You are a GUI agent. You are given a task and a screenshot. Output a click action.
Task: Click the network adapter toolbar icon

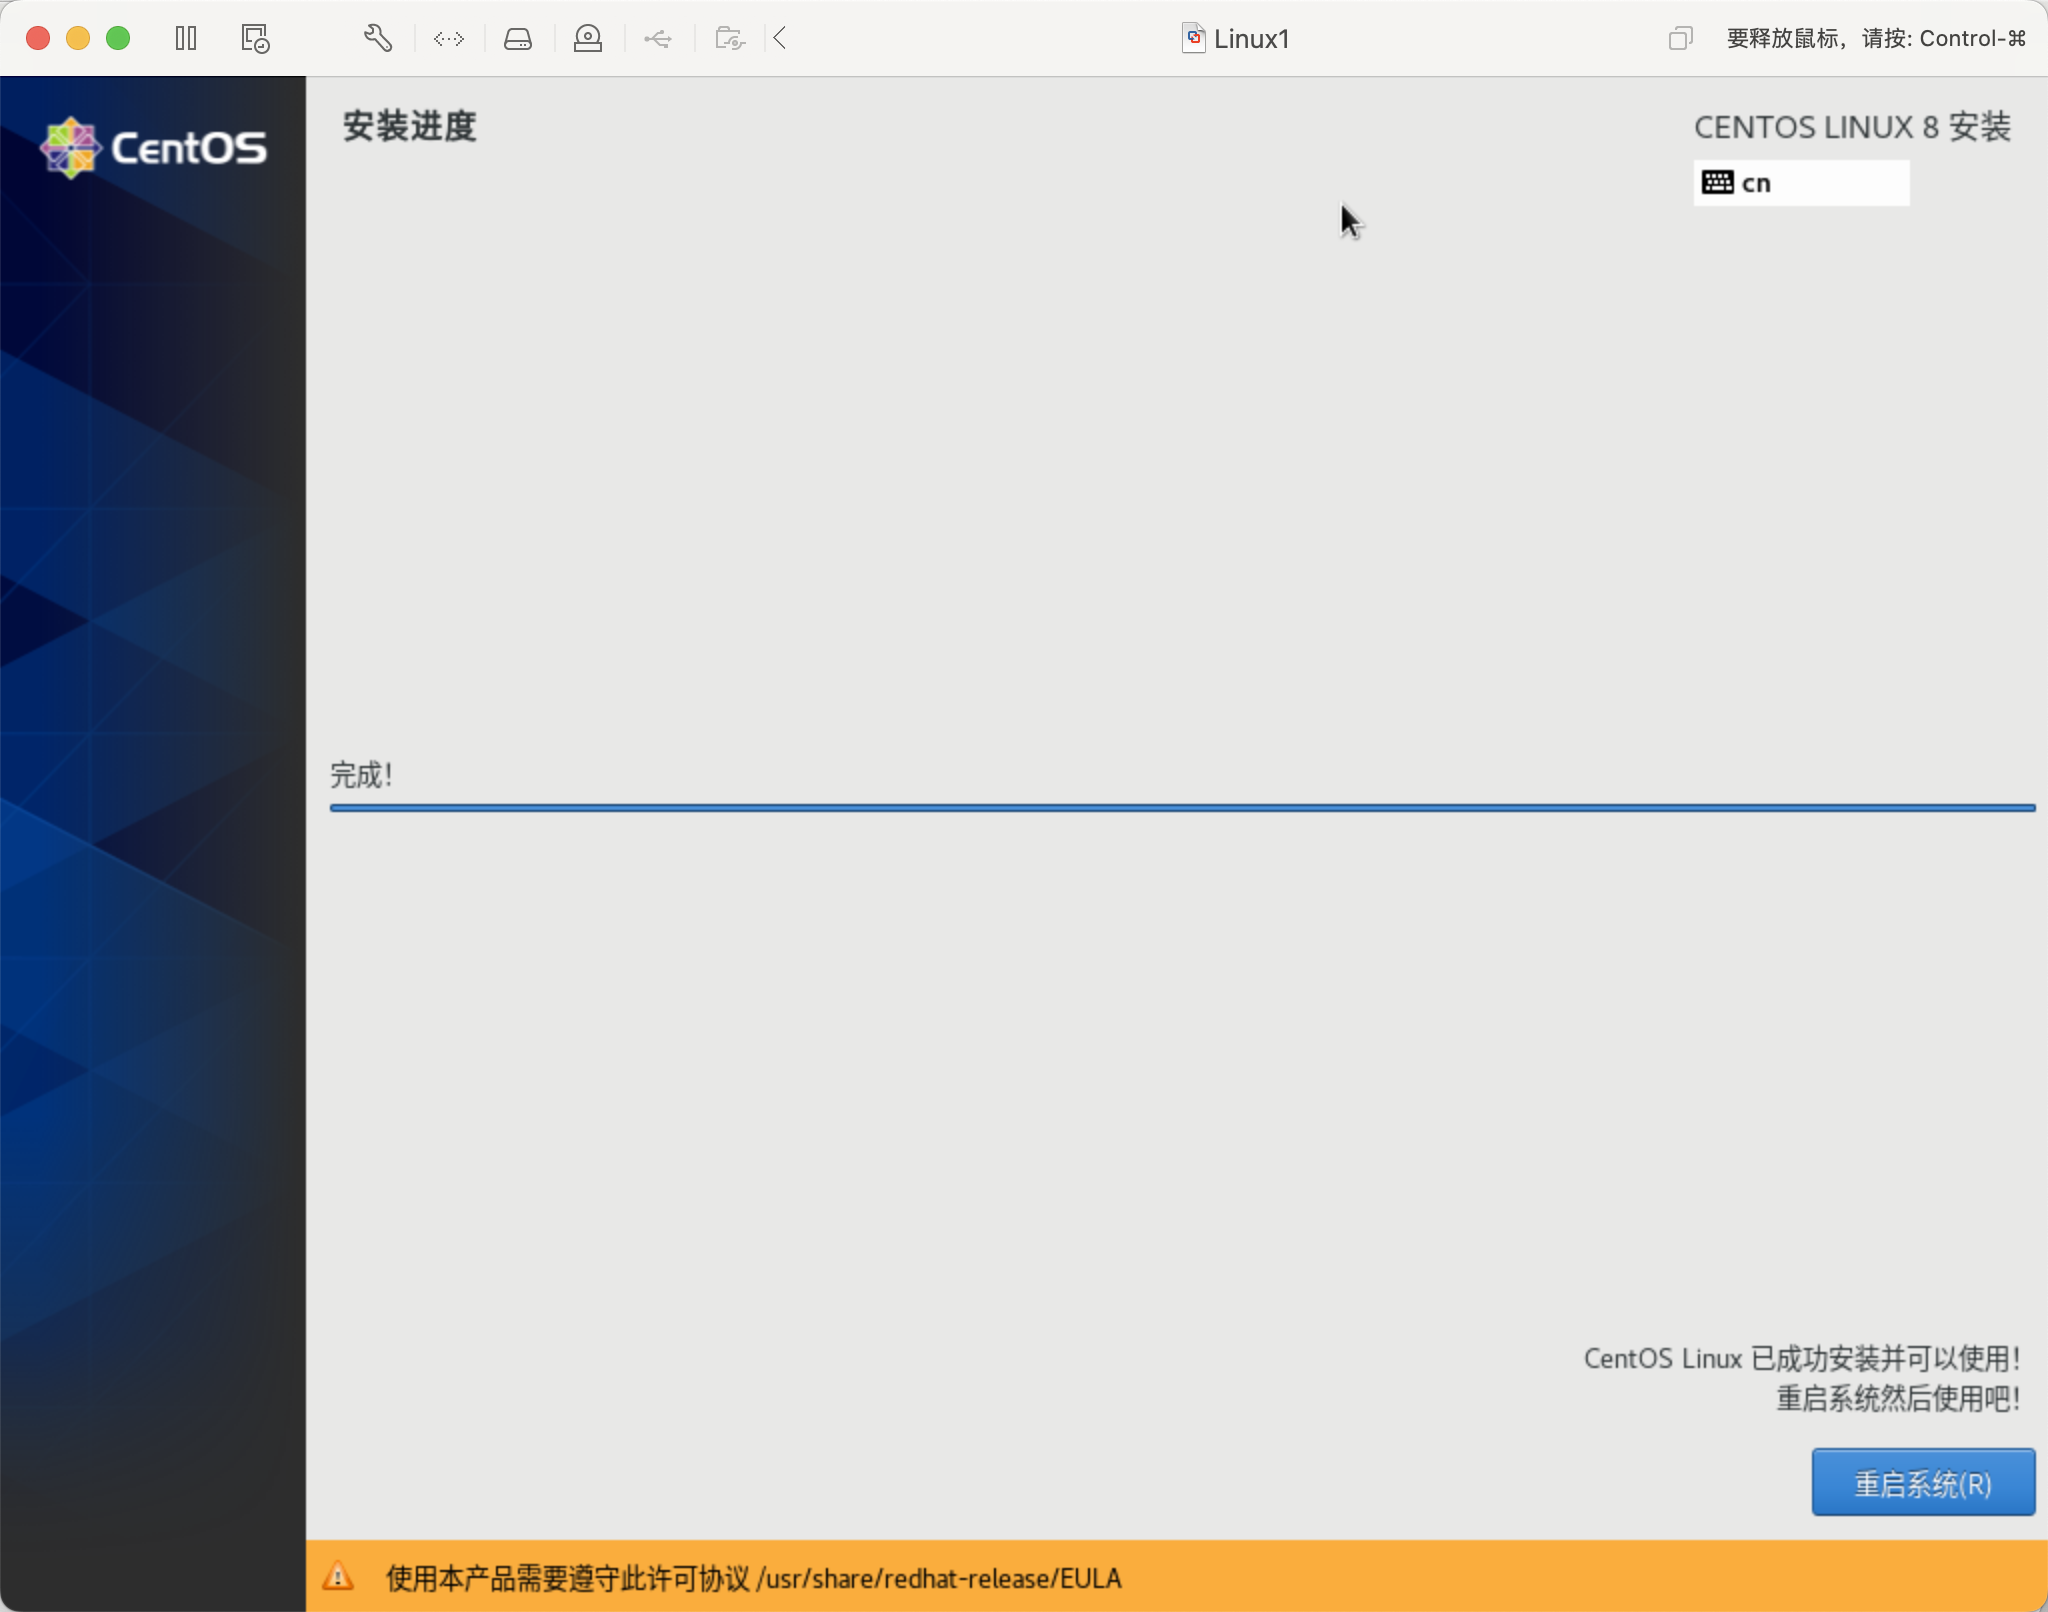(x=449, y=39)
